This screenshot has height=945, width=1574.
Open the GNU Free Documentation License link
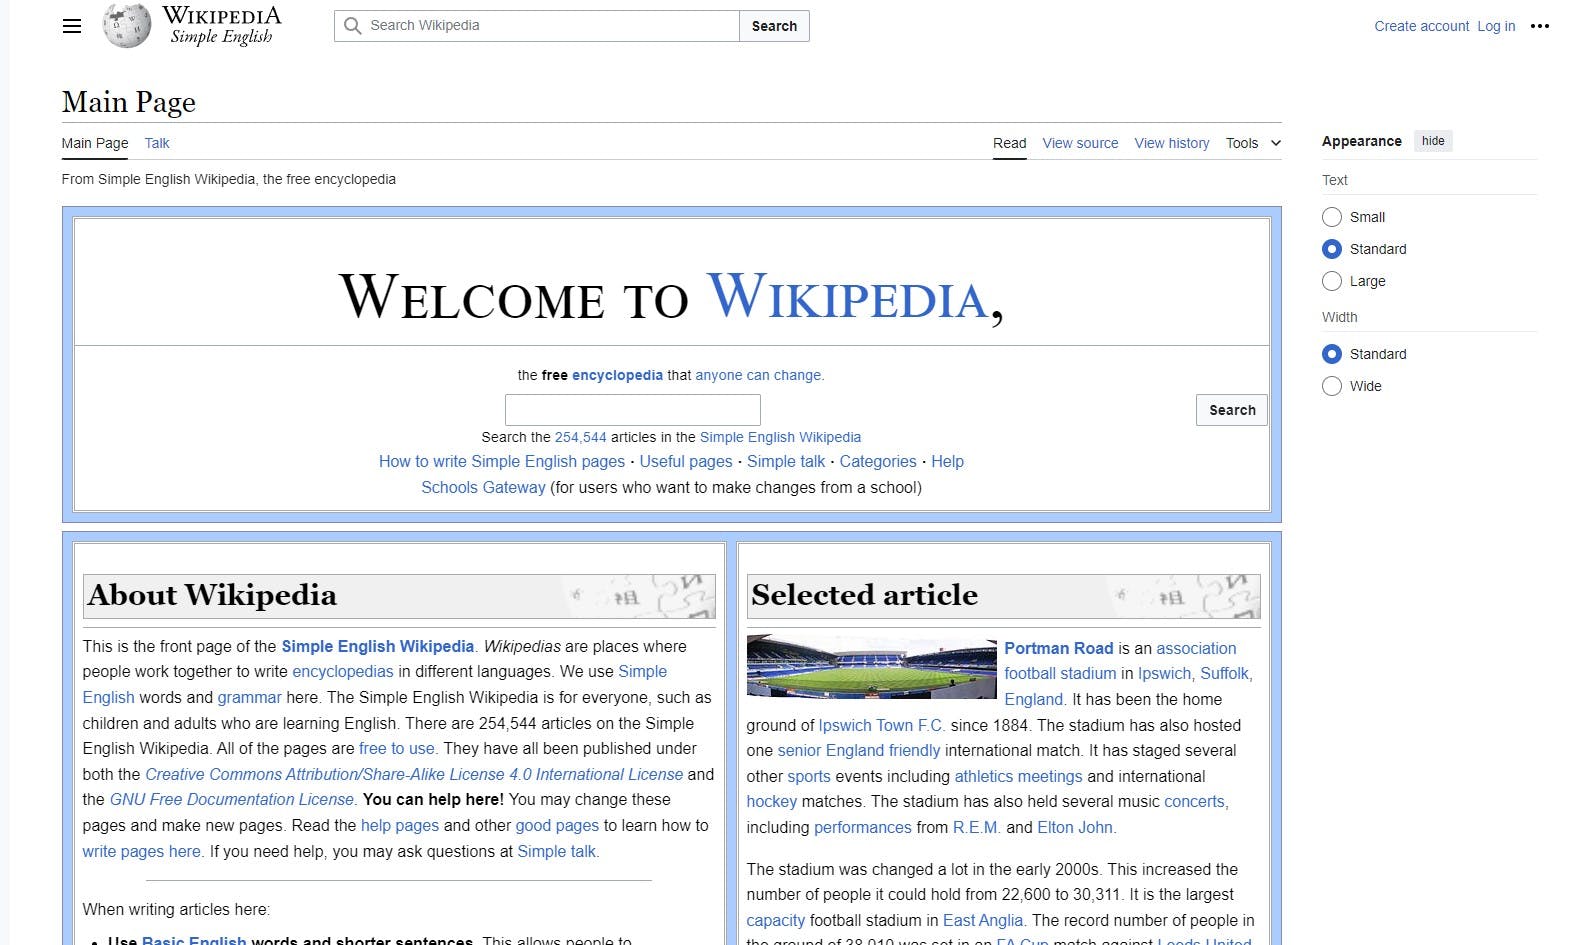tap(231, 799)
